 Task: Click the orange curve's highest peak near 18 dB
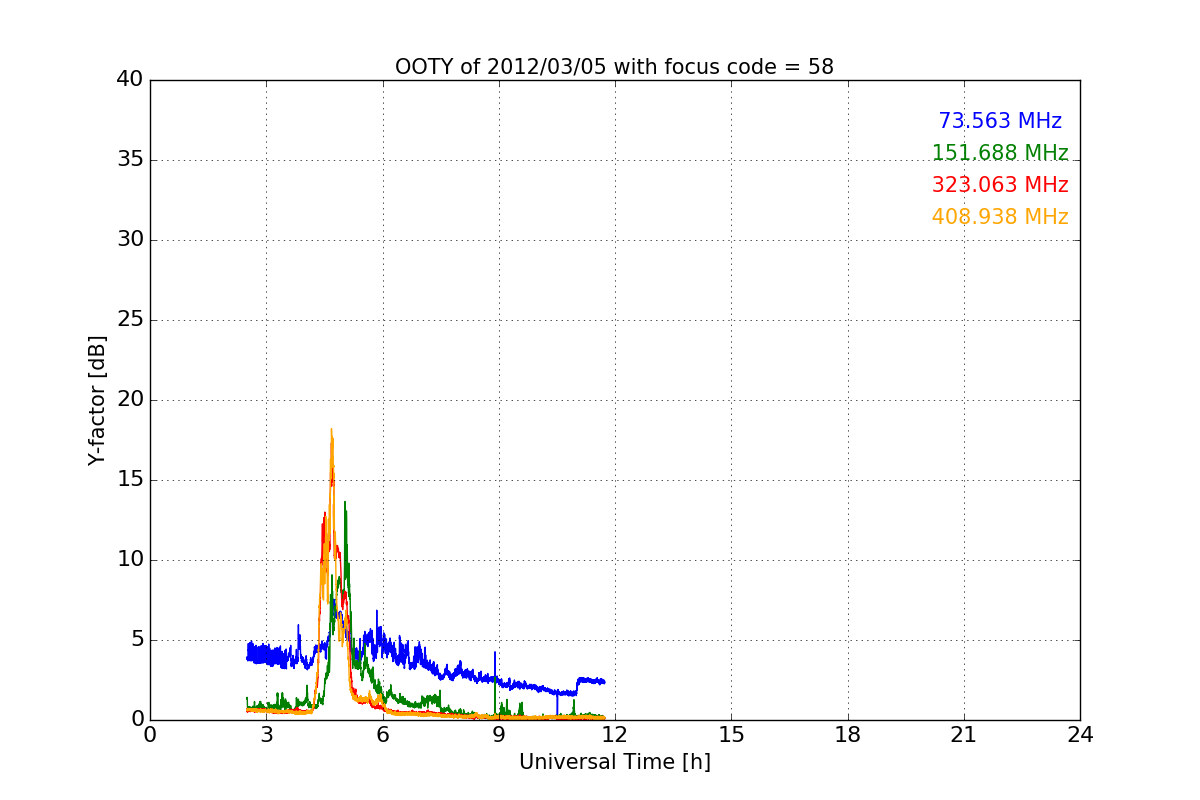click(x=331, y=431)
